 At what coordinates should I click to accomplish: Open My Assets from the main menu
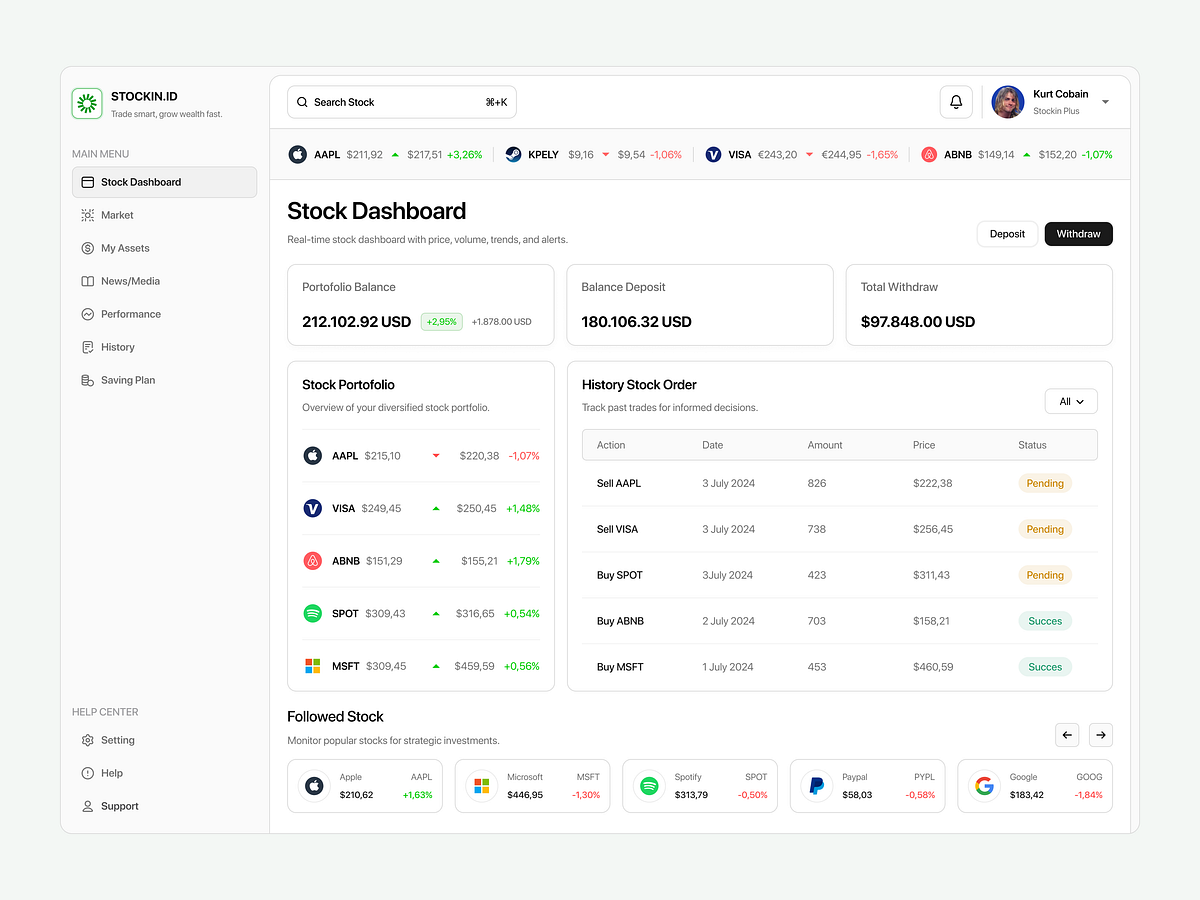tap(87, 248)
